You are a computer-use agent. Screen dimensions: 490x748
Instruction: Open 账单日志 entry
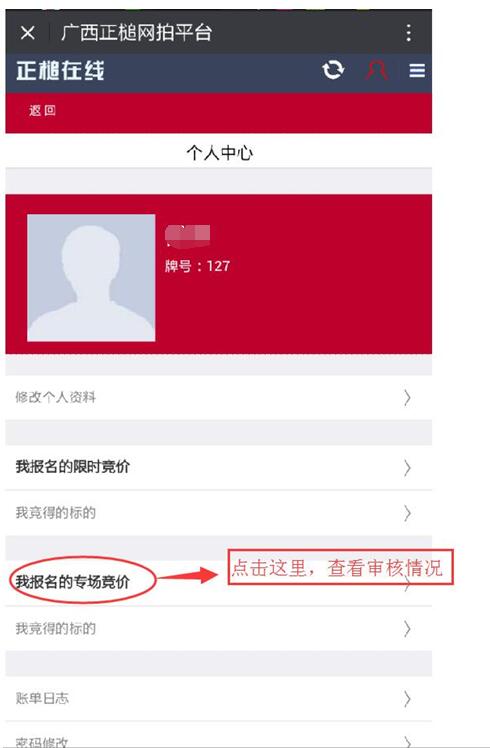click(219, 698)
